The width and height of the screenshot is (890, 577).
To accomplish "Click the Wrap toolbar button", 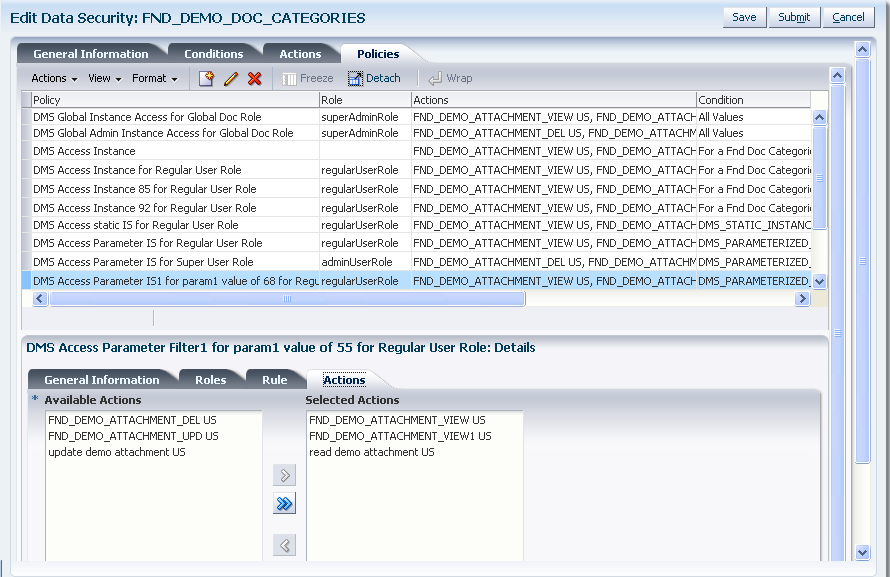I will click(450, 78).
